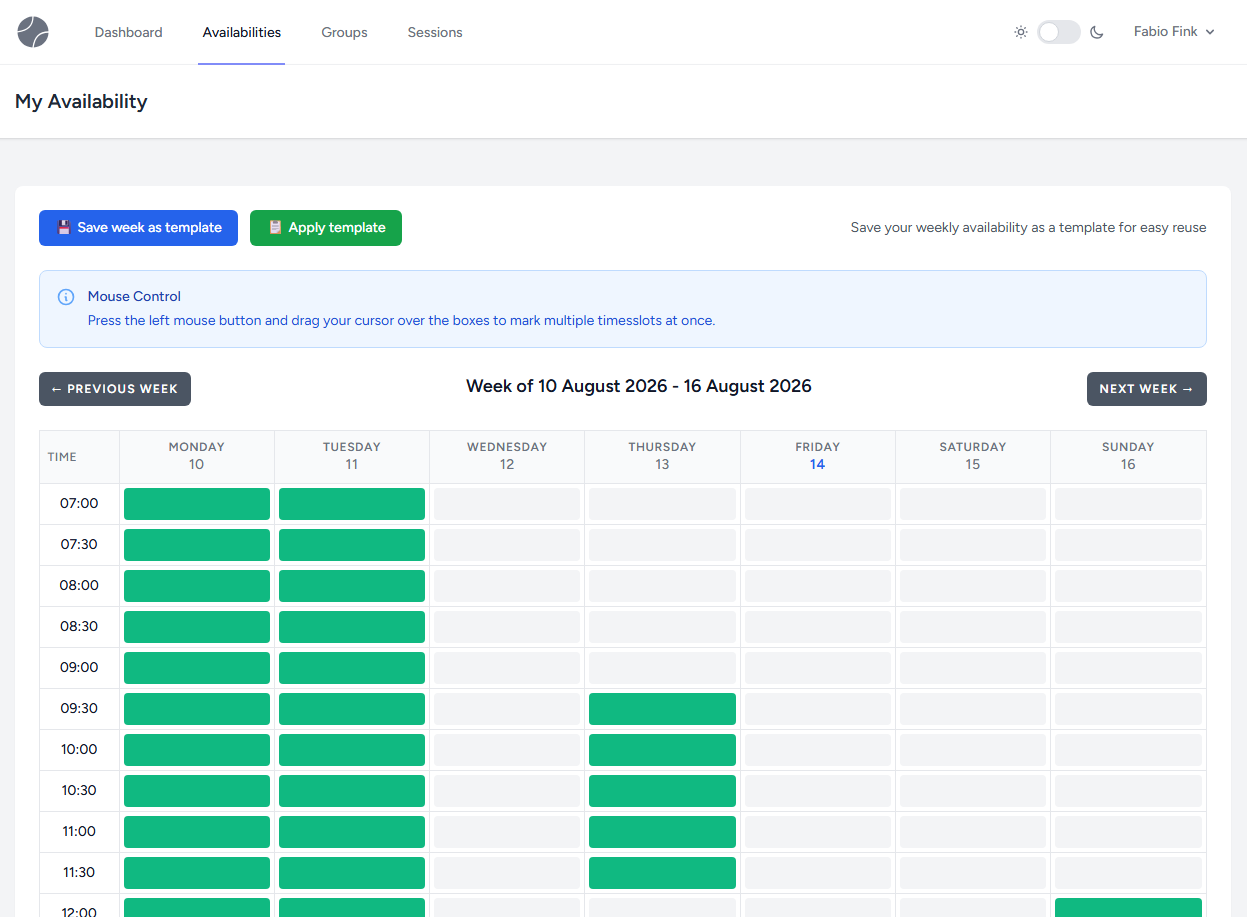Mark Saturday 07:30 slot as available

click(x=973, y=545)
